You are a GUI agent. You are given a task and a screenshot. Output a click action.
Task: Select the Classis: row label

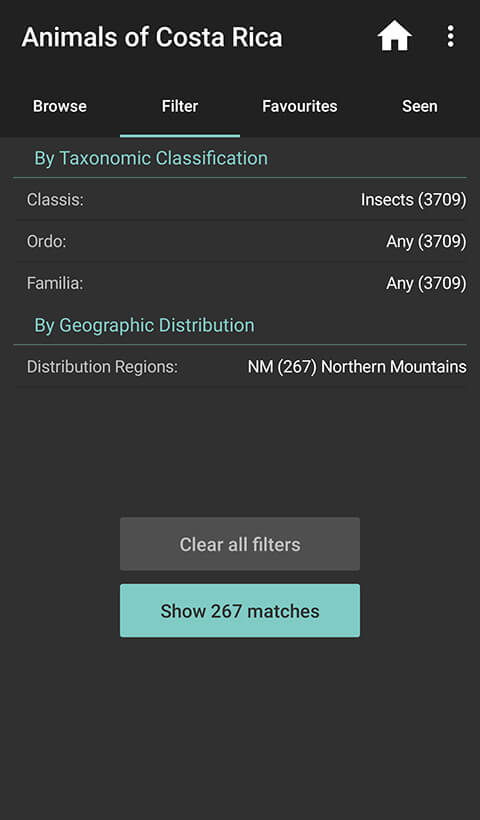tap(55, 200)
